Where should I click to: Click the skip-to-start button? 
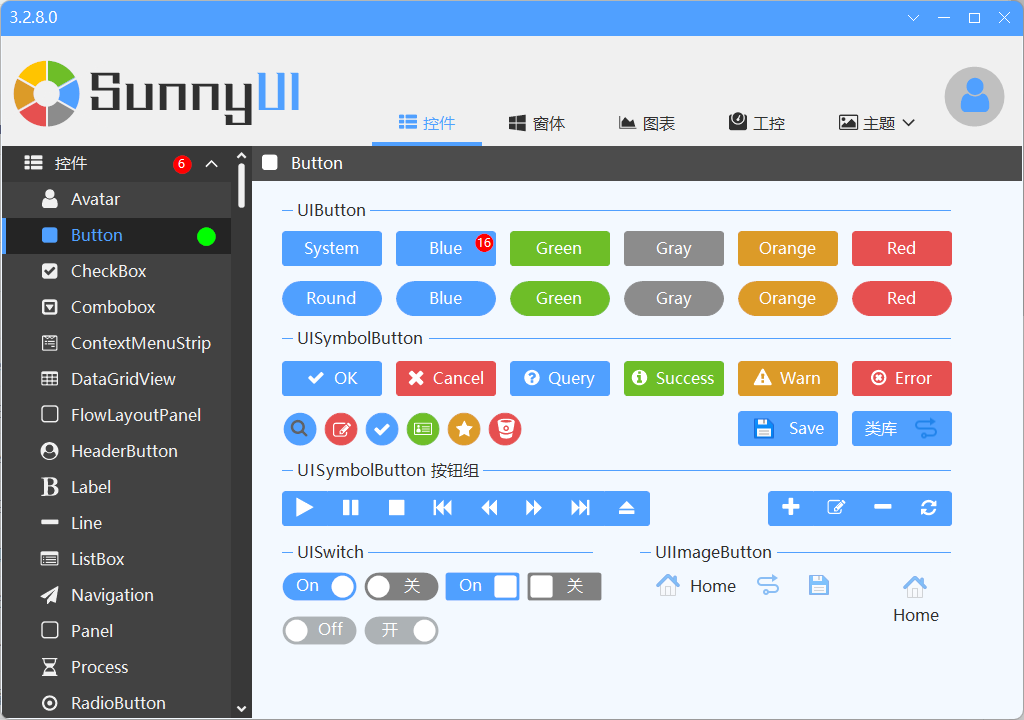tap(442, 508)
